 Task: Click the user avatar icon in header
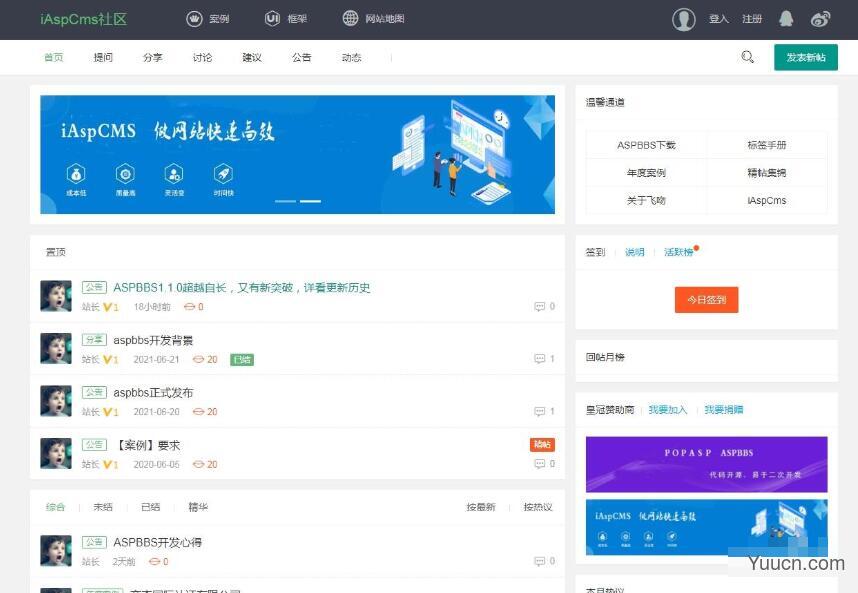pos(683,19)
